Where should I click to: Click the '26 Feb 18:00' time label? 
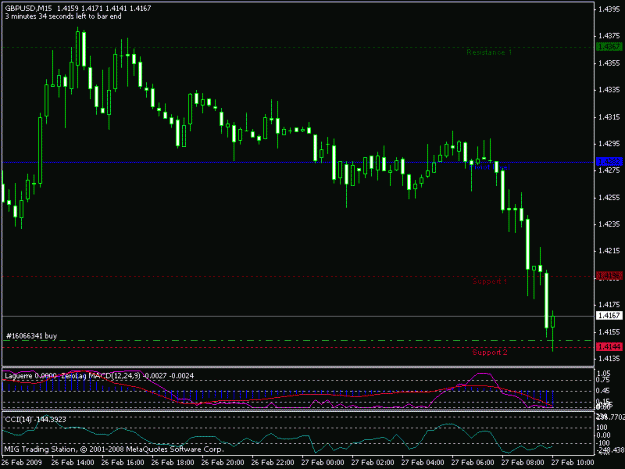pos(173,463)
